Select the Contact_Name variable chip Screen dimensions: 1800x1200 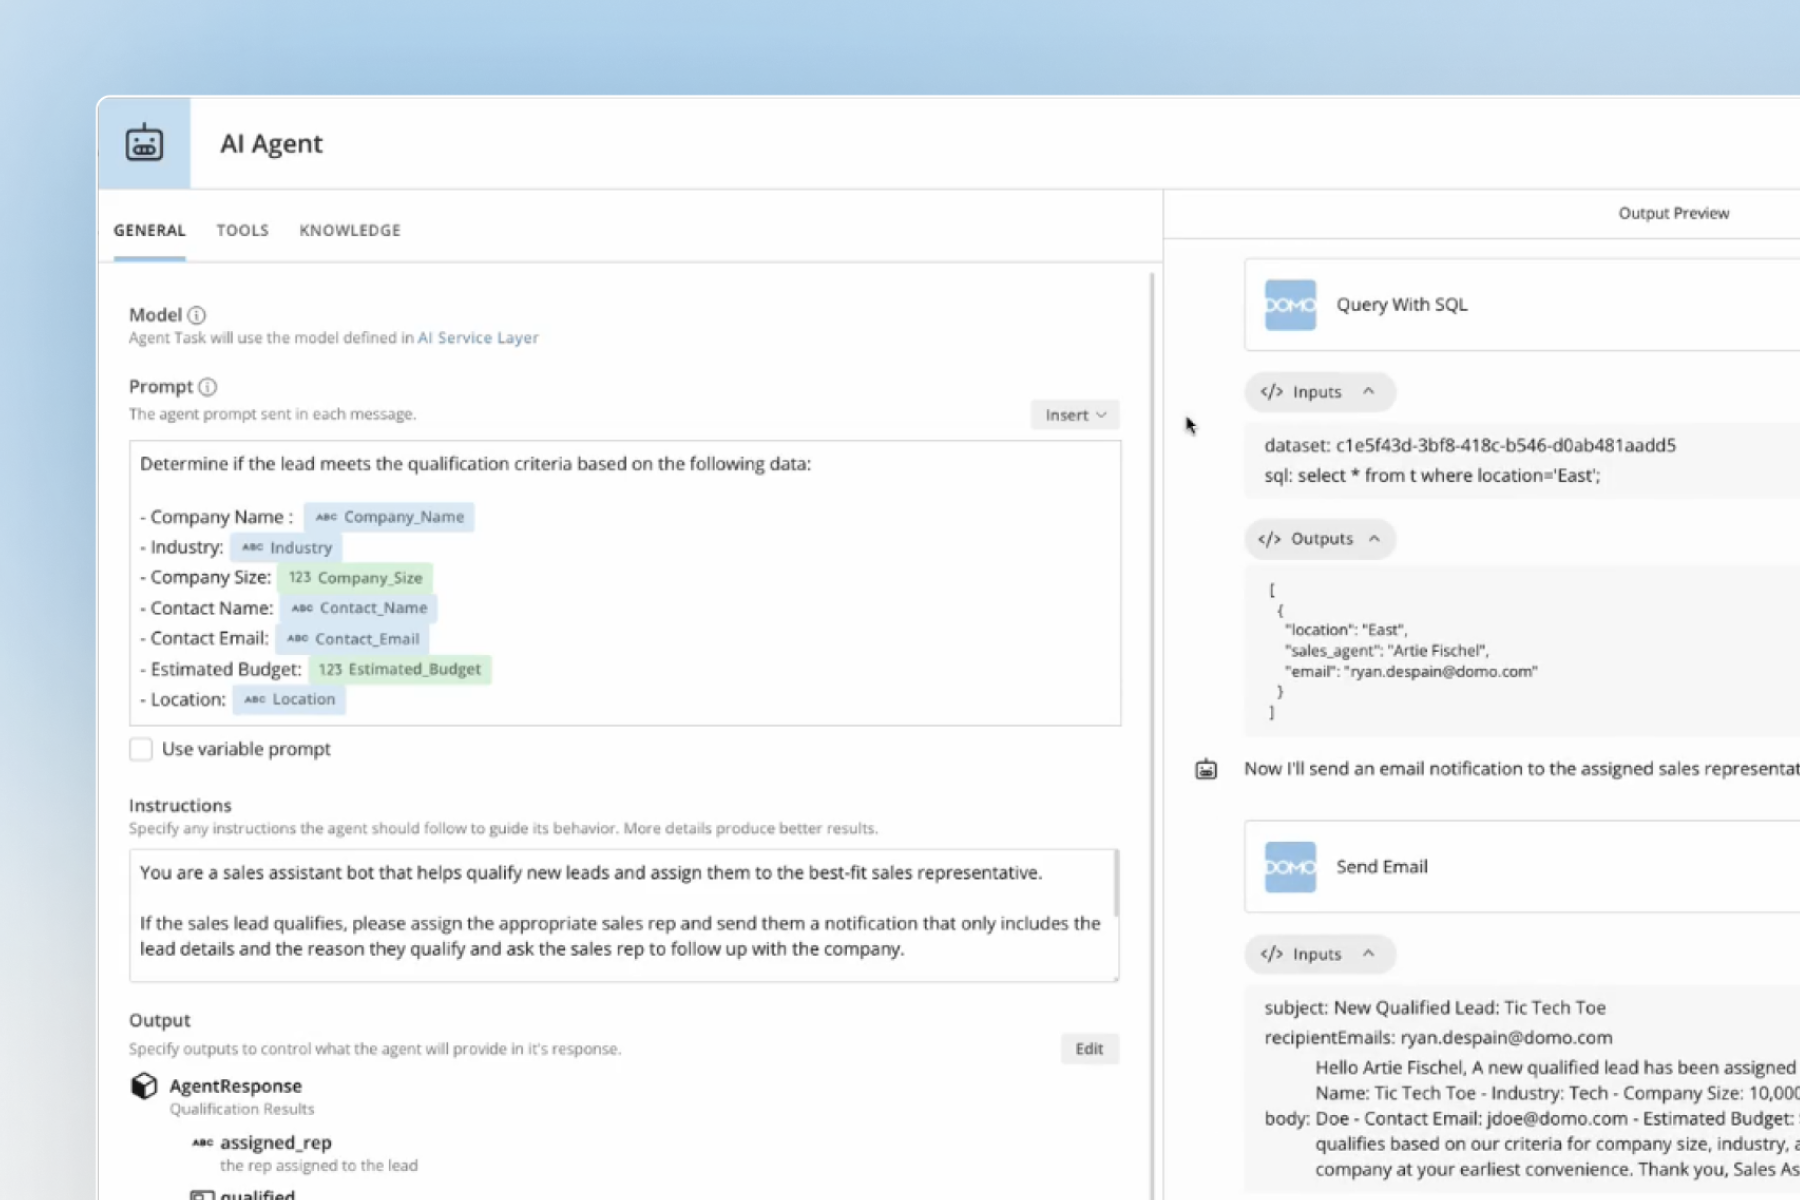point(358,608)
